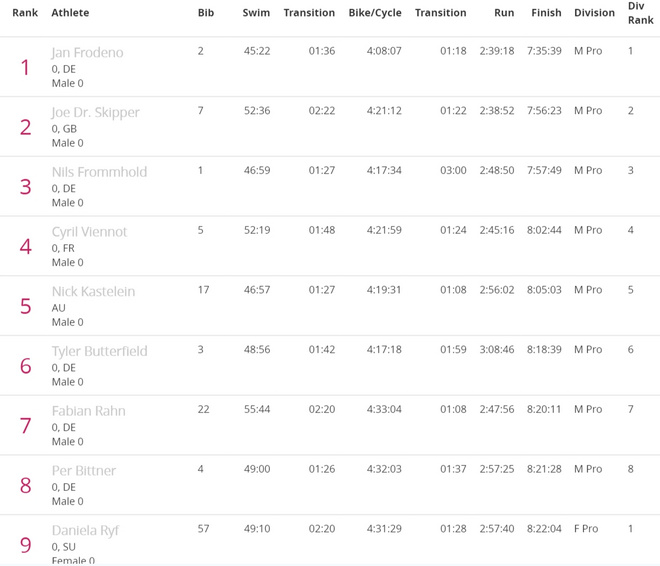660x566 pixels.
Task: Open Daniela Ryf's result entry
Action: (x=85, y=530)
